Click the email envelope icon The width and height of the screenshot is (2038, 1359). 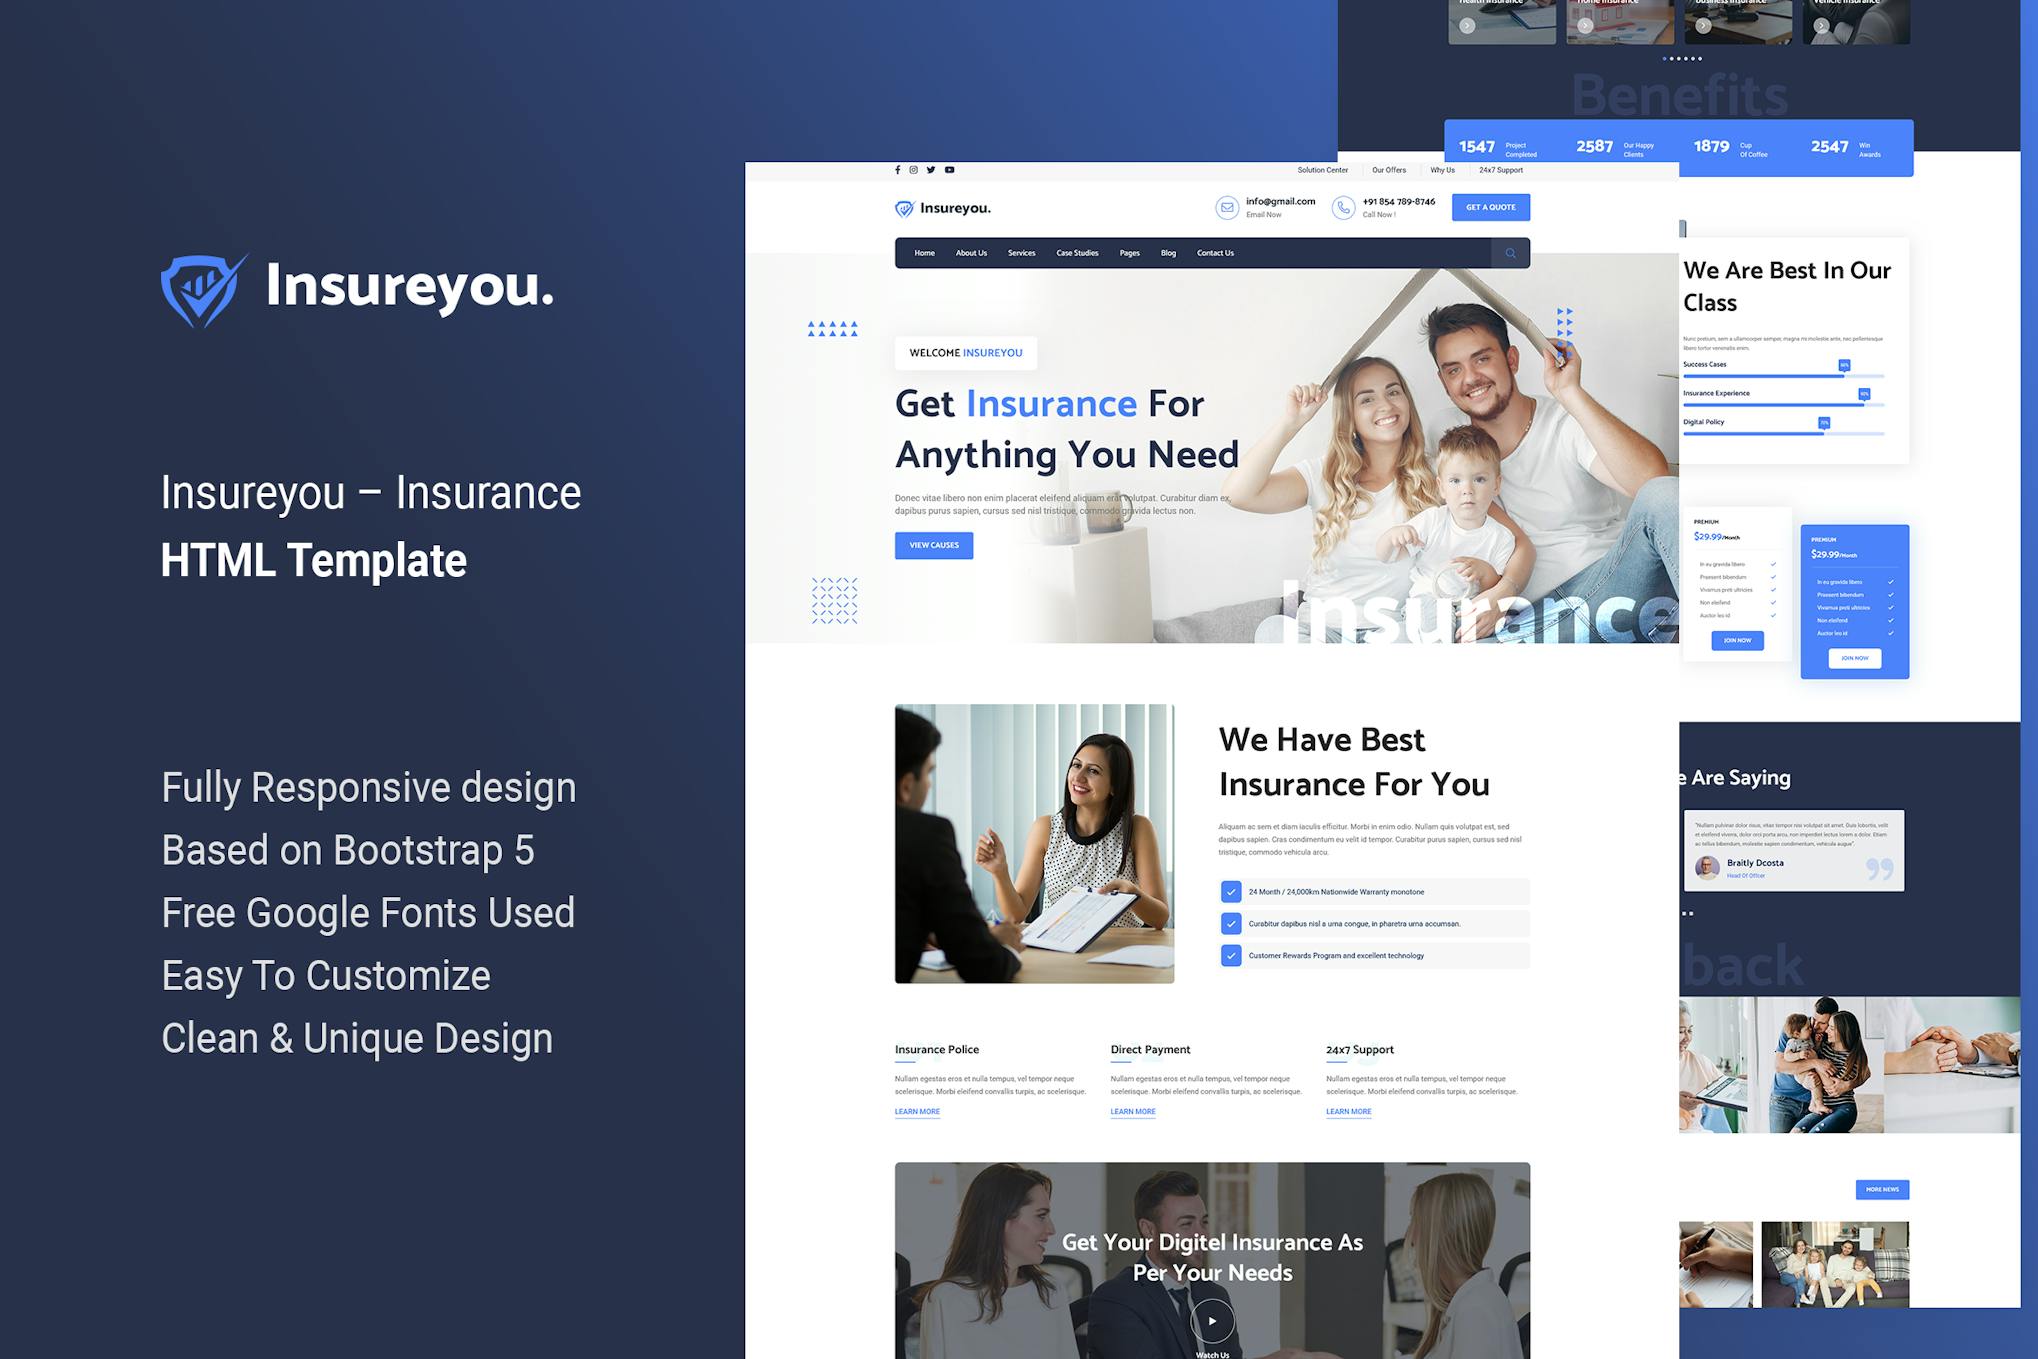1227,208
